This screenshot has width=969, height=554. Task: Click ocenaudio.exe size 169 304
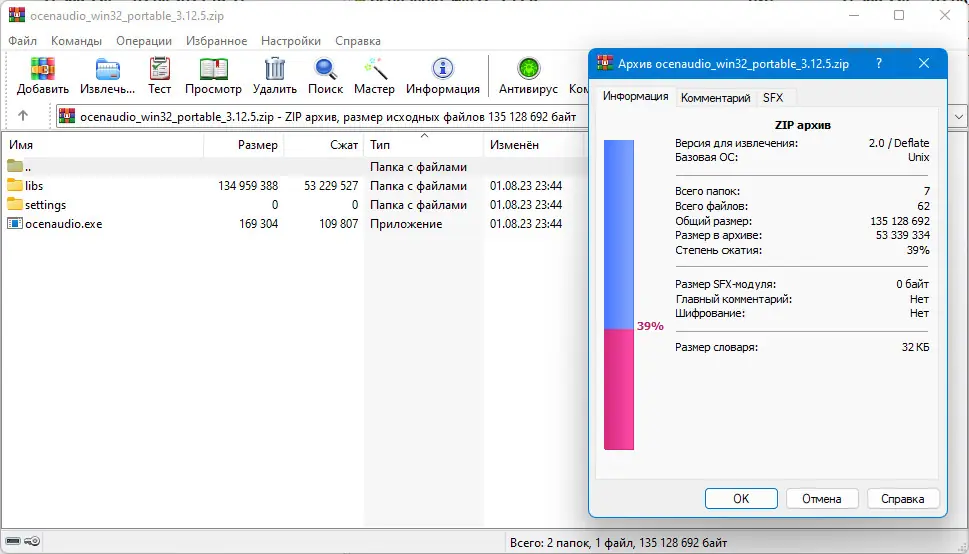[258, 224]
